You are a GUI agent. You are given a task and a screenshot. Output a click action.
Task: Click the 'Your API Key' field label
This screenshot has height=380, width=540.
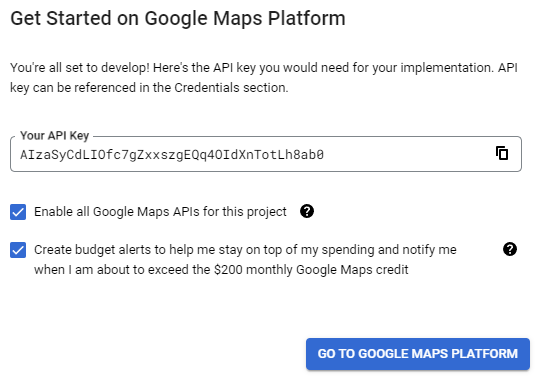(54, 135)
